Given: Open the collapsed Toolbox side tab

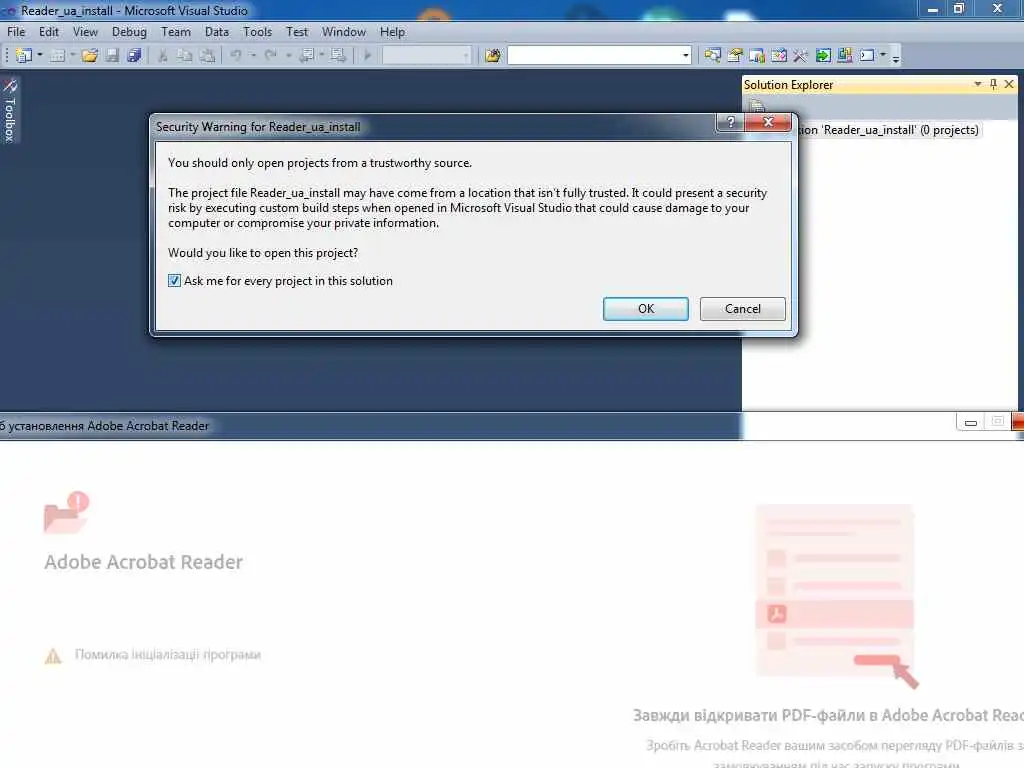Looking at the screenshot, I should point(10,110).
